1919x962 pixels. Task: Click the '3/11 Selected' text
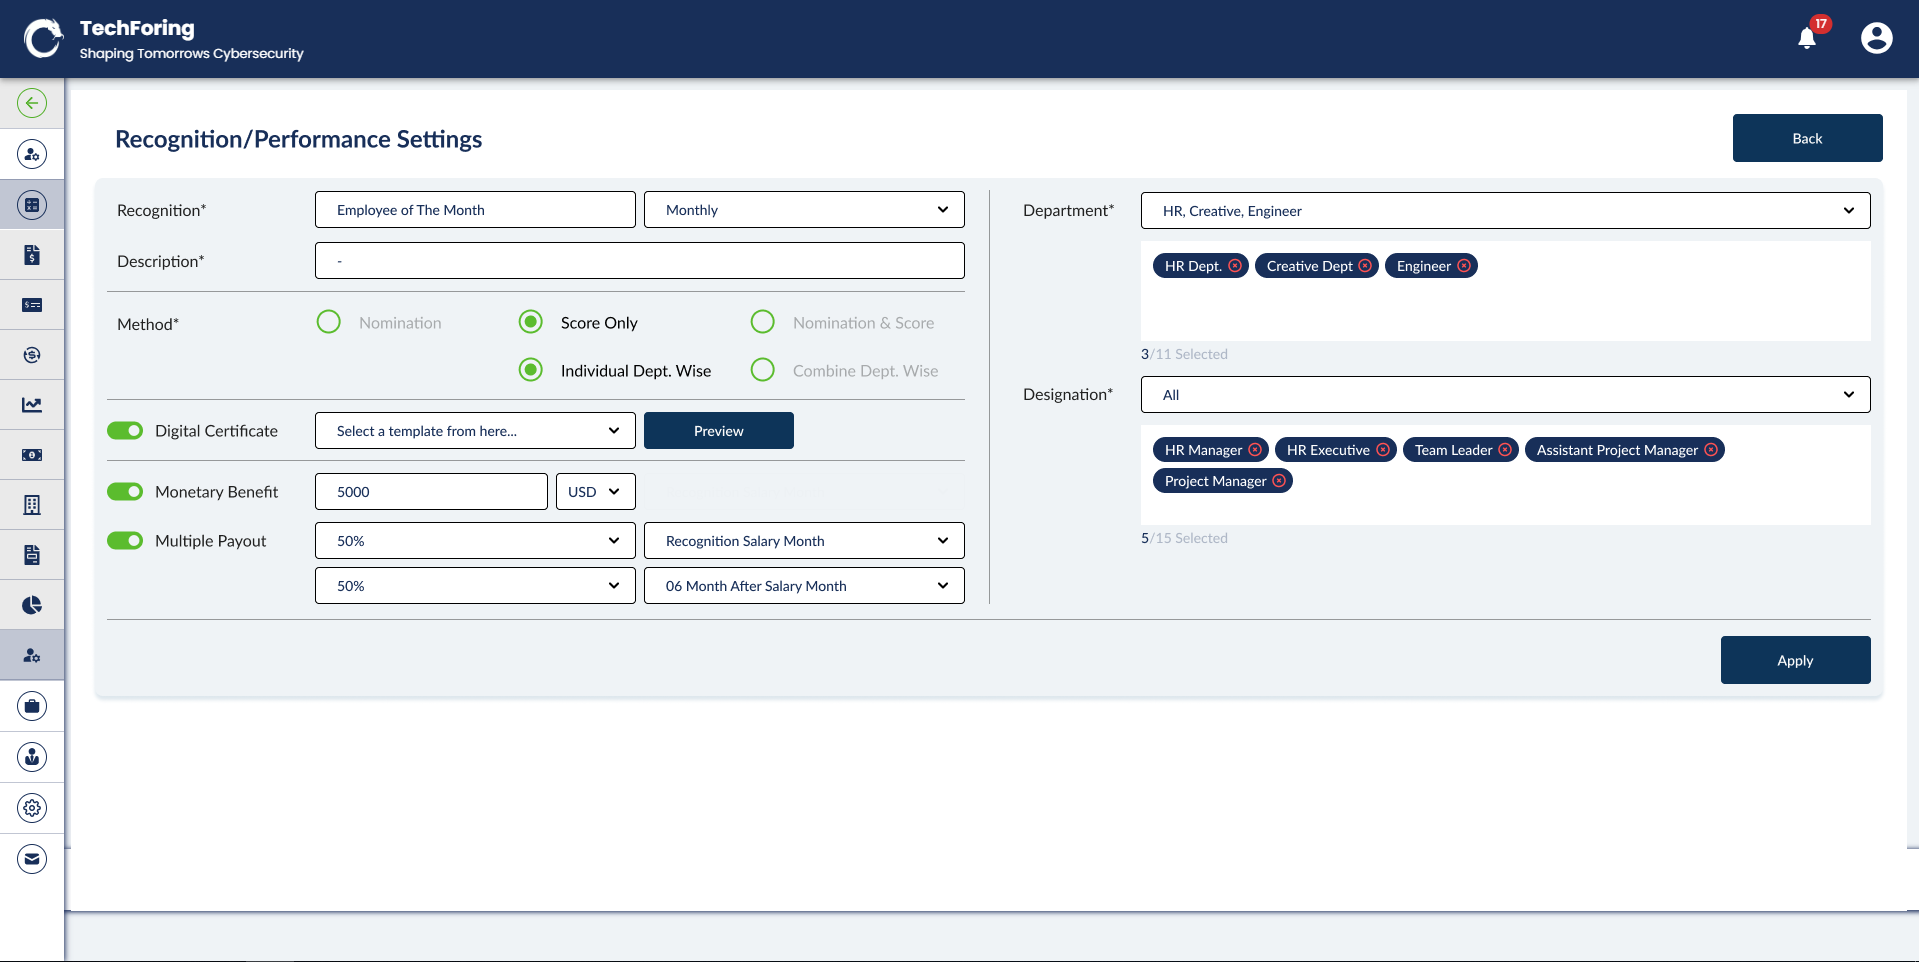coord(1184,354)
